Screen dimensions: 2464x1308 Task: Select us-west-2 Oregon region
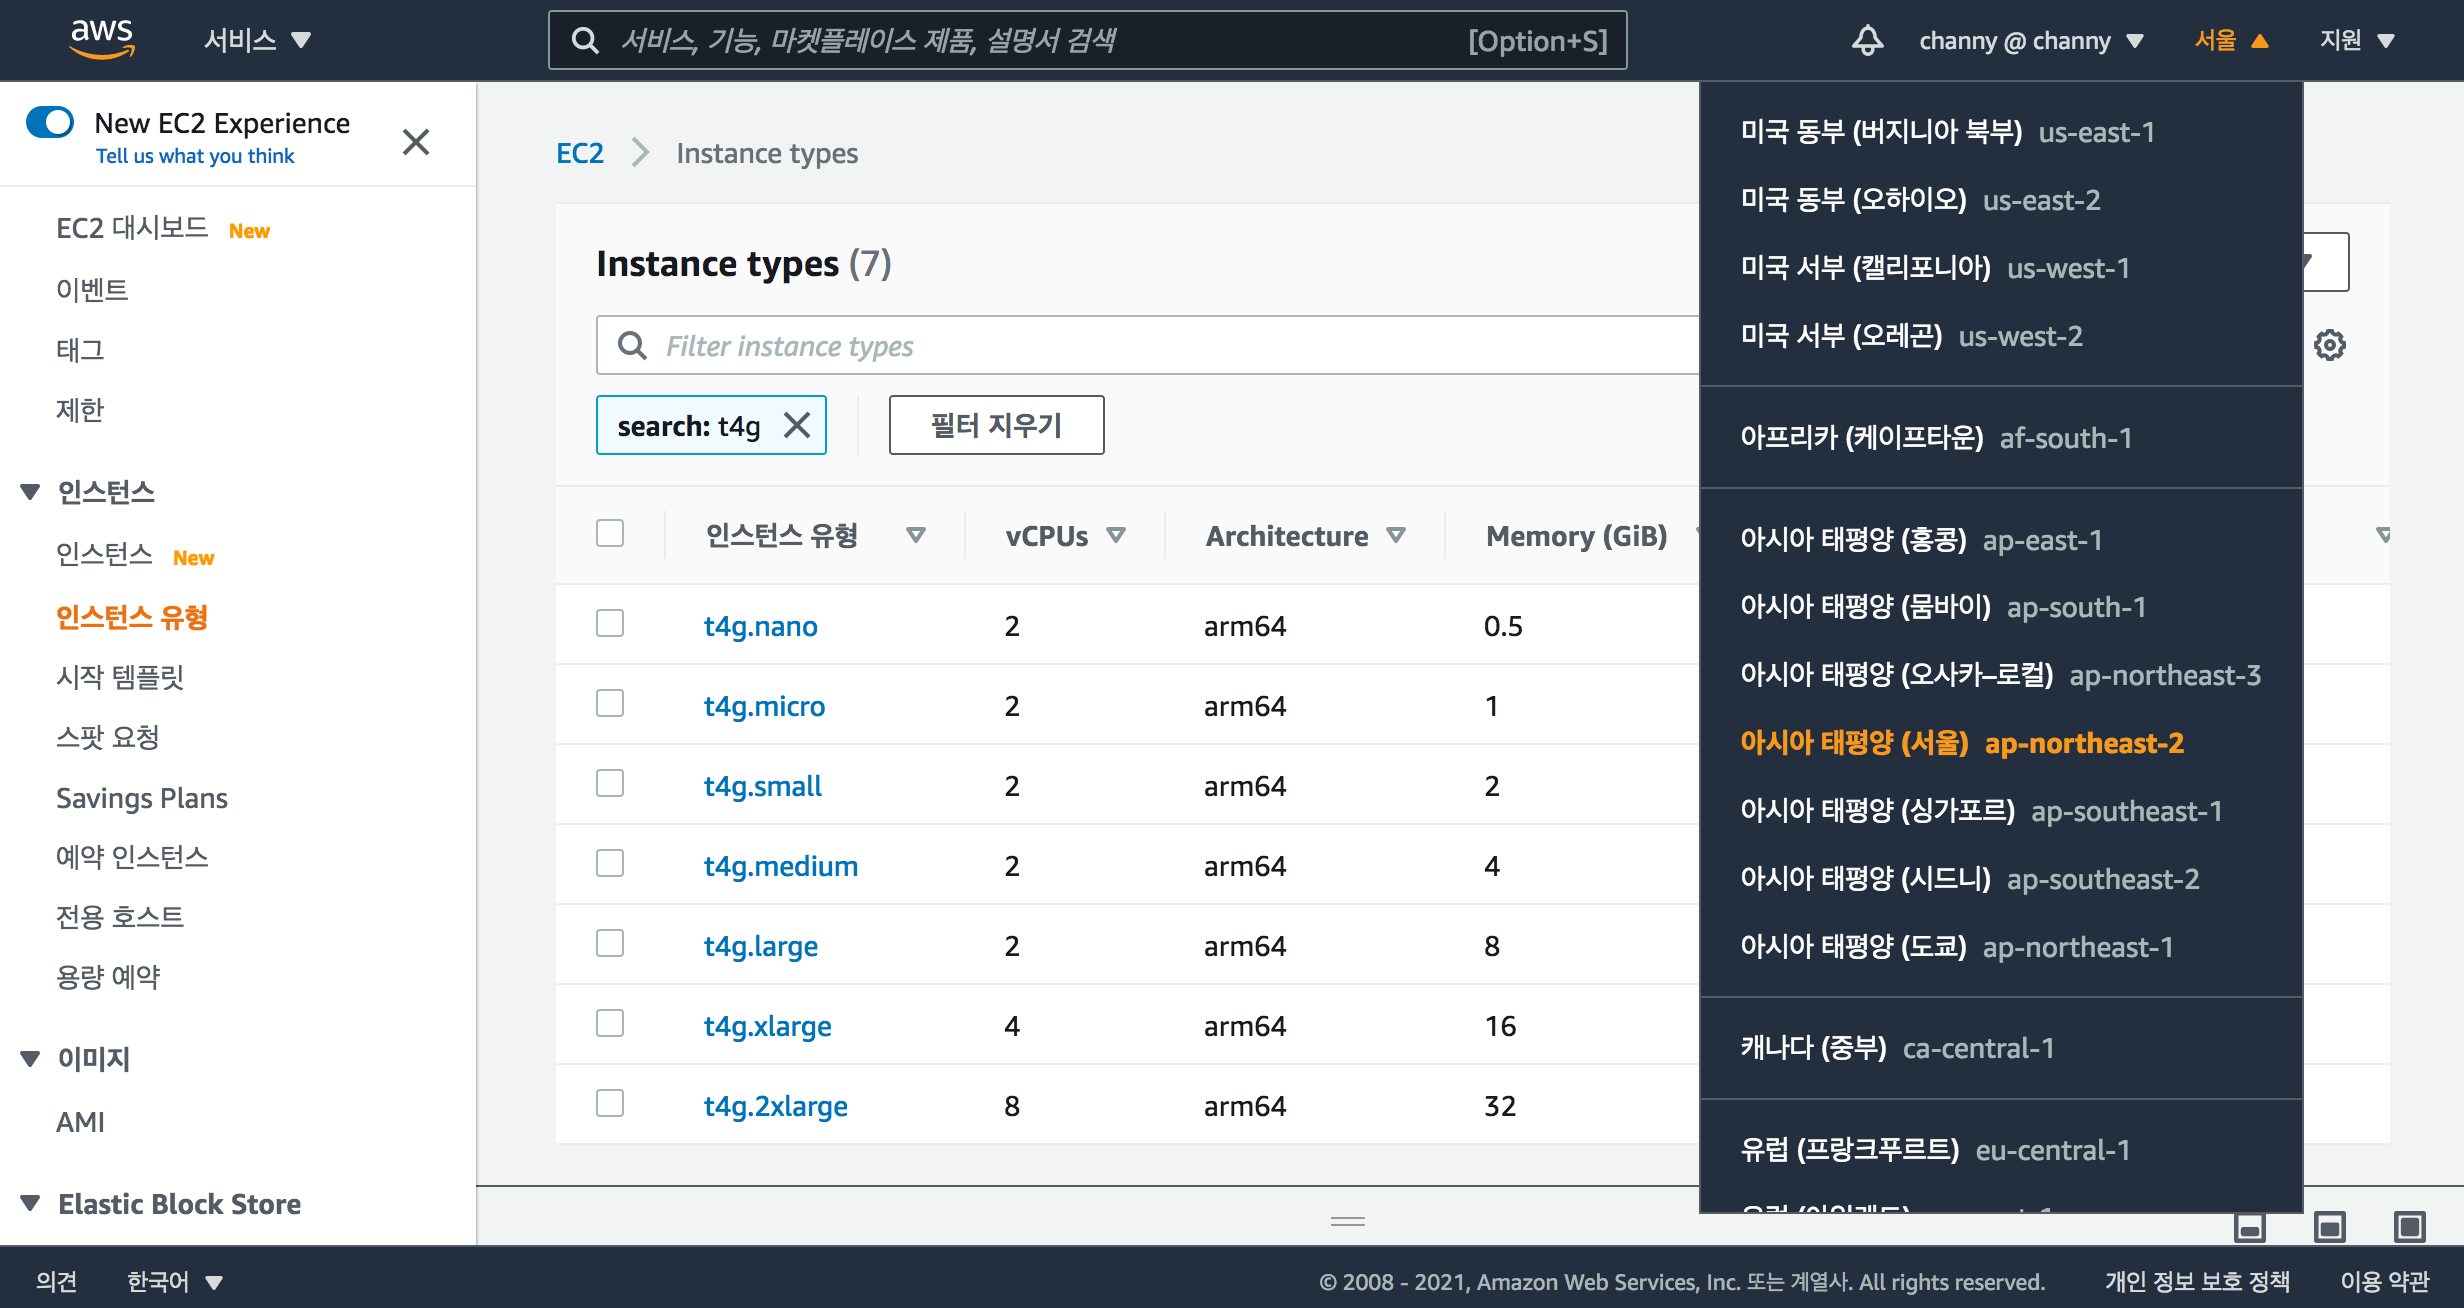[x=1911, y=336]
